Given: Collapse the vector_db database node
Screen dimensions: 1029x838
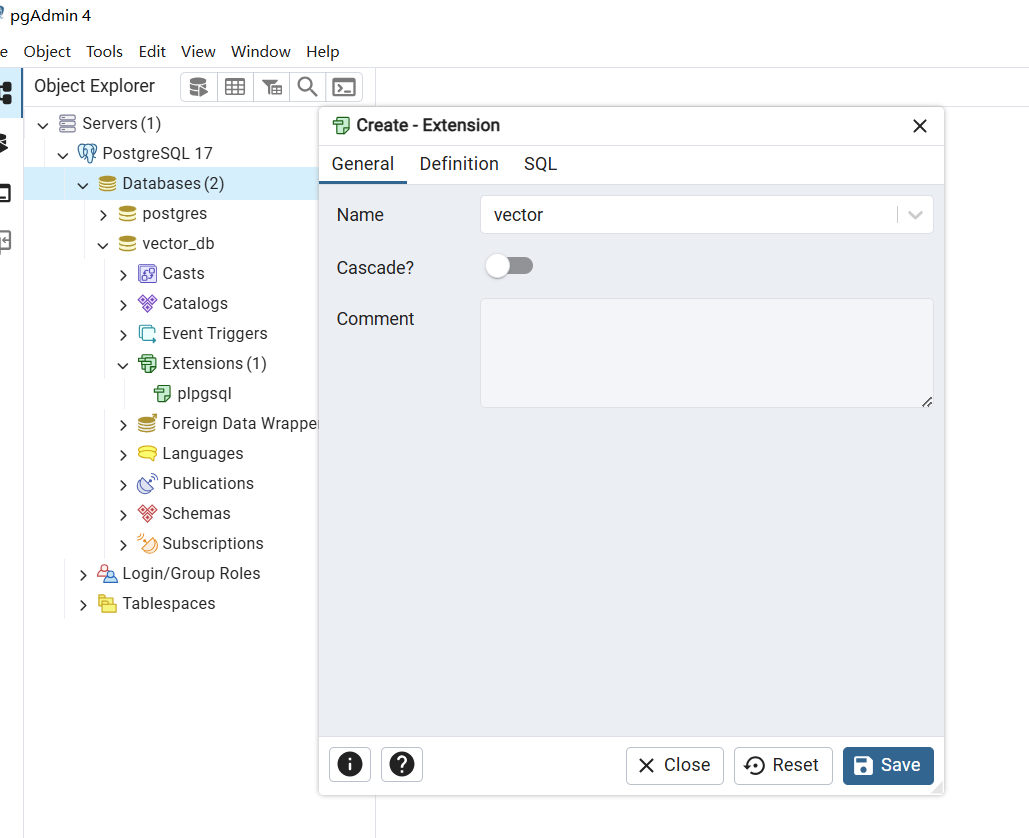Looking at the screenshot, I should point(103,245).
